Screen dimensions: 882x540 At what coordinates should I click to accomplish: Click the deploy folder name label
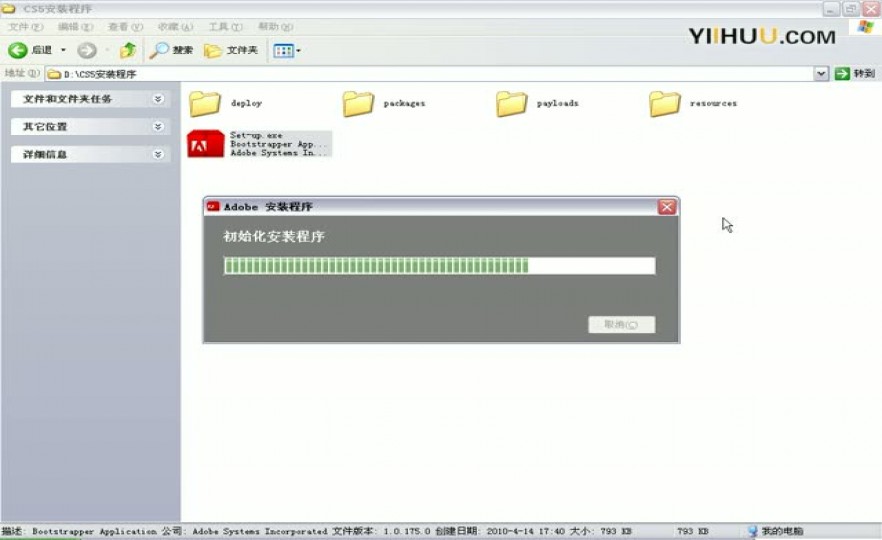click(246, 104)
